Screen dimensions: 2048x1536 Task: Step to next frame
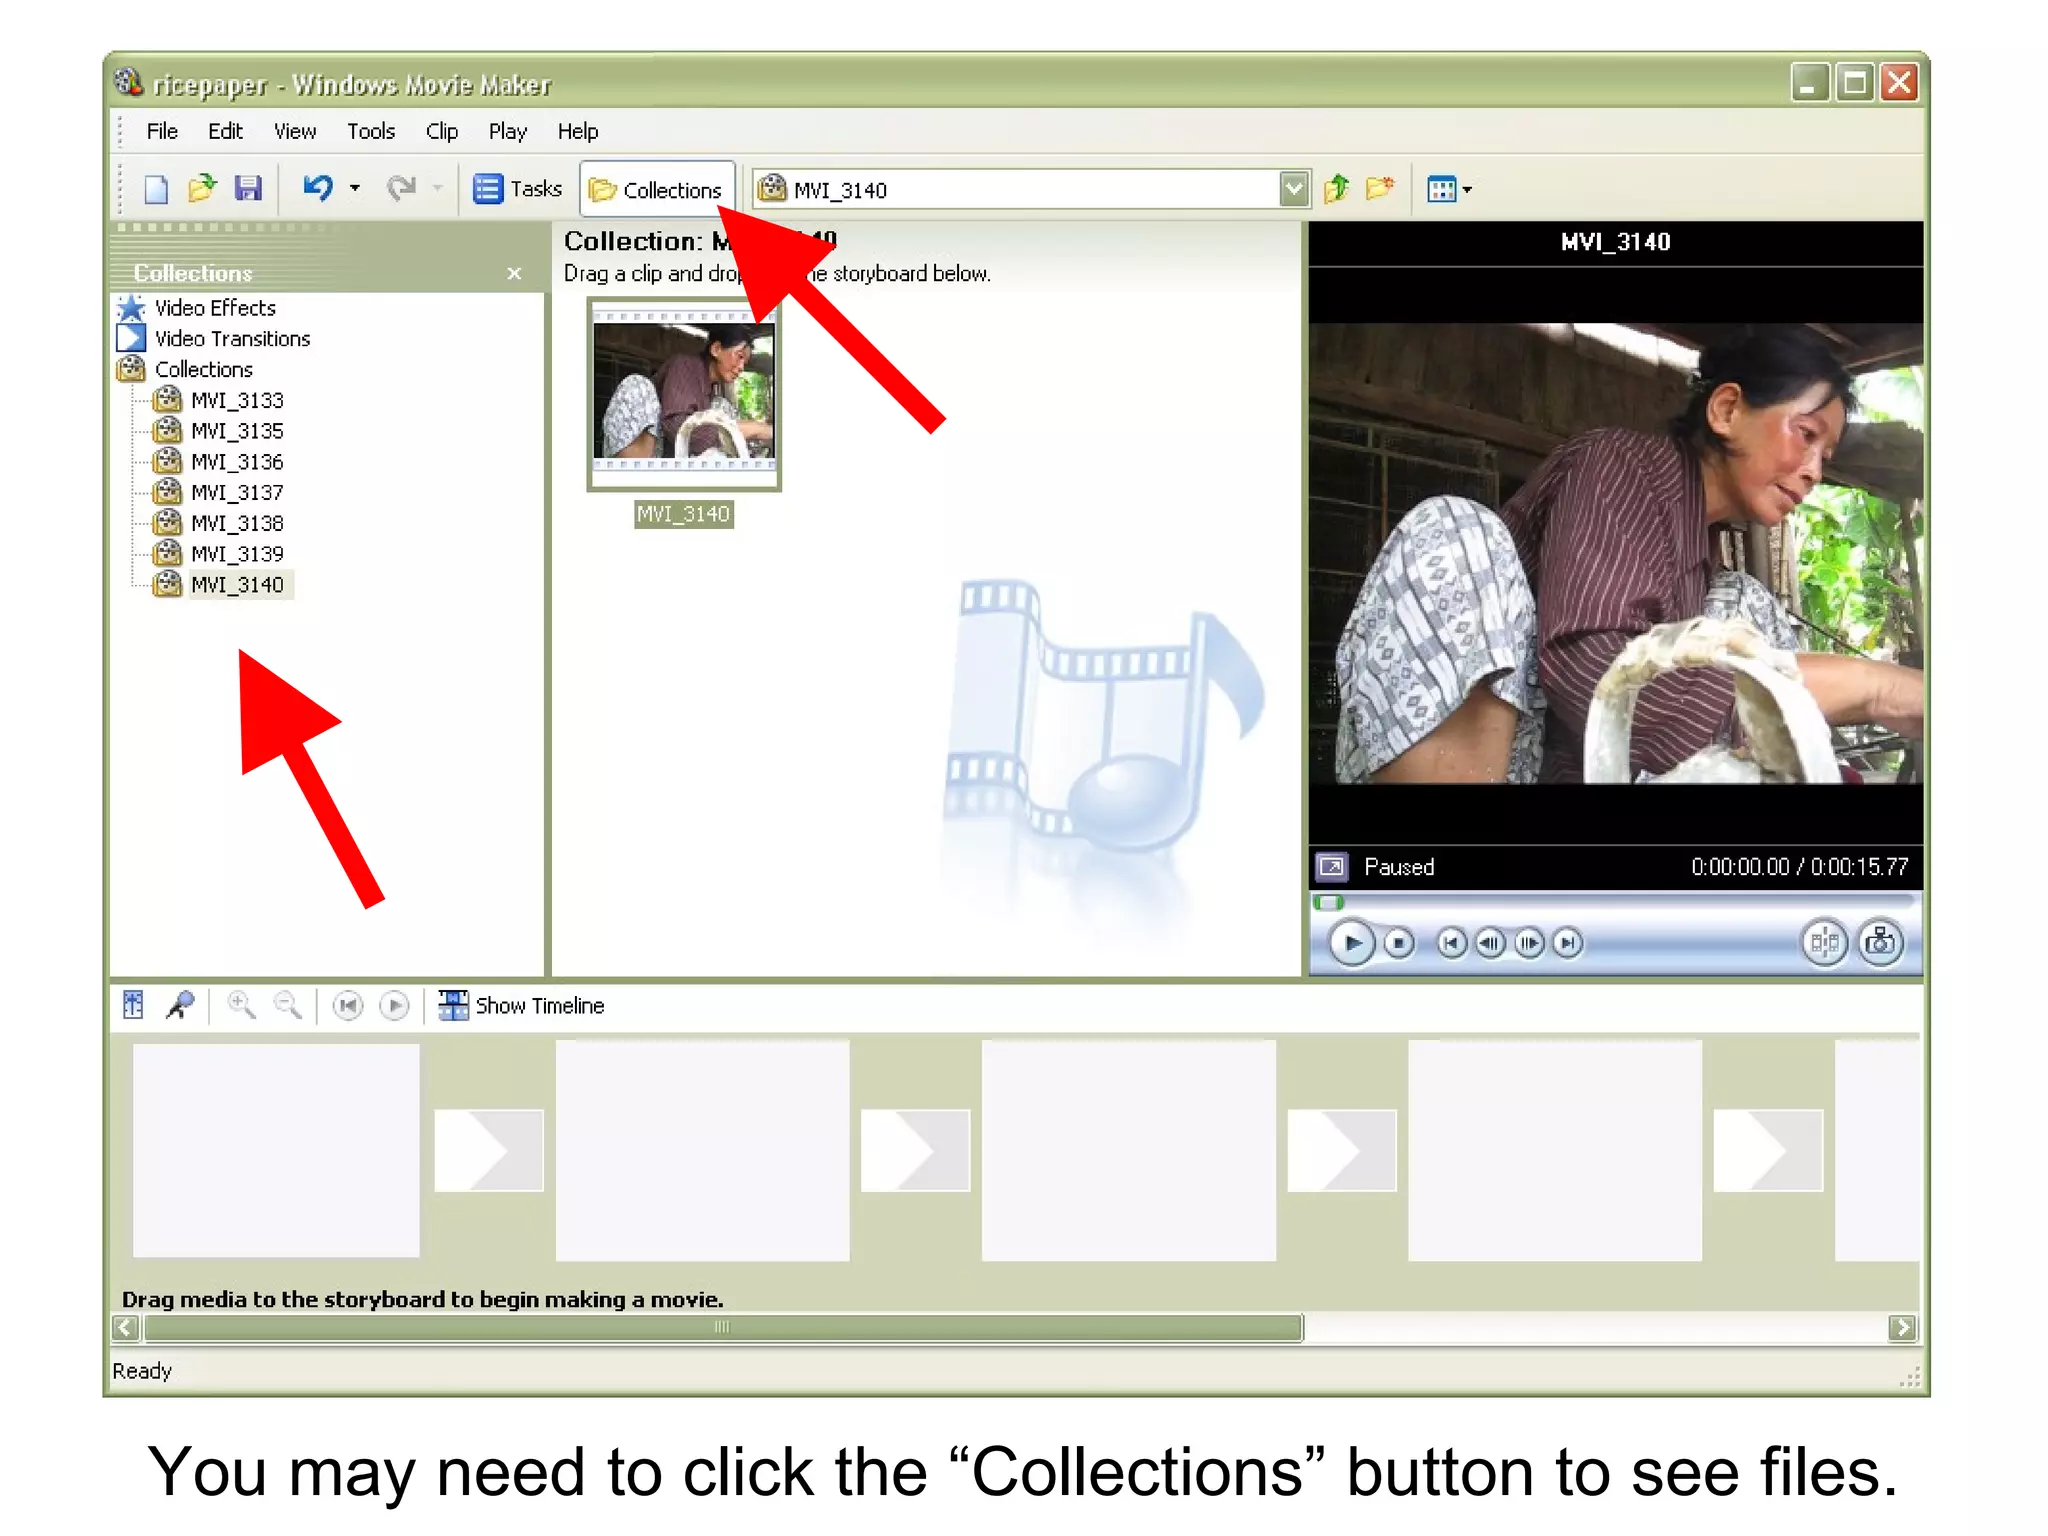point(1529,943)
